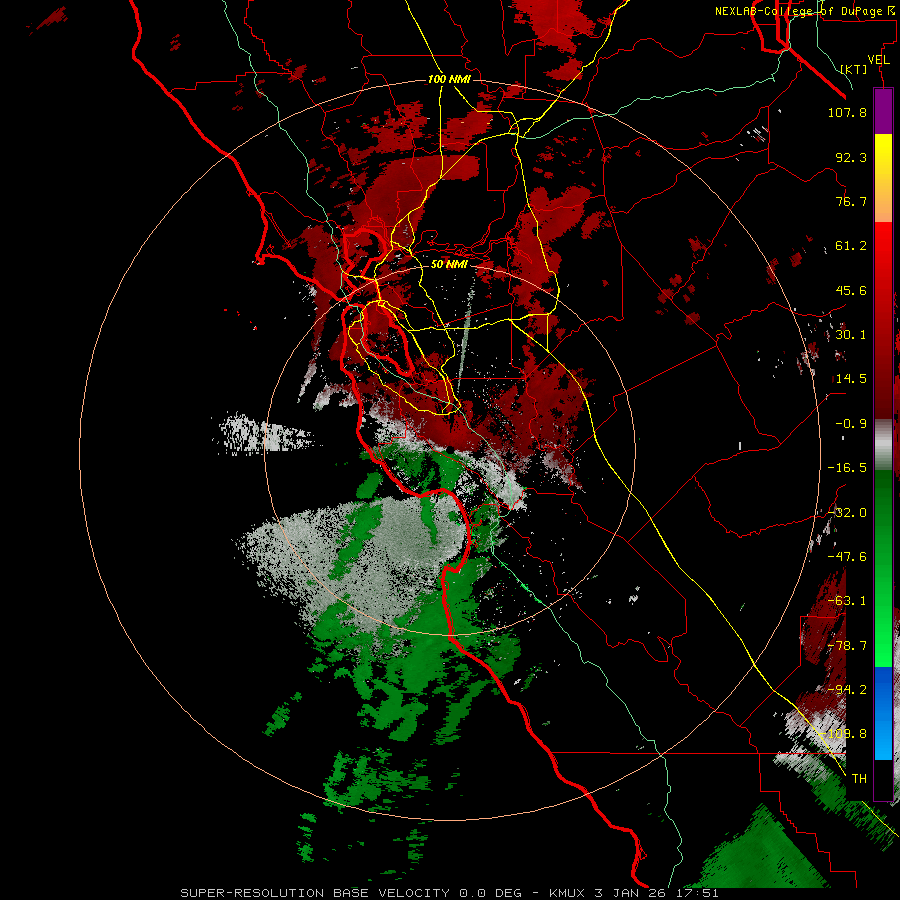Select the 30.1 legend value
Viewport: 900px width, 900px height.
click(x=851, y=335)
